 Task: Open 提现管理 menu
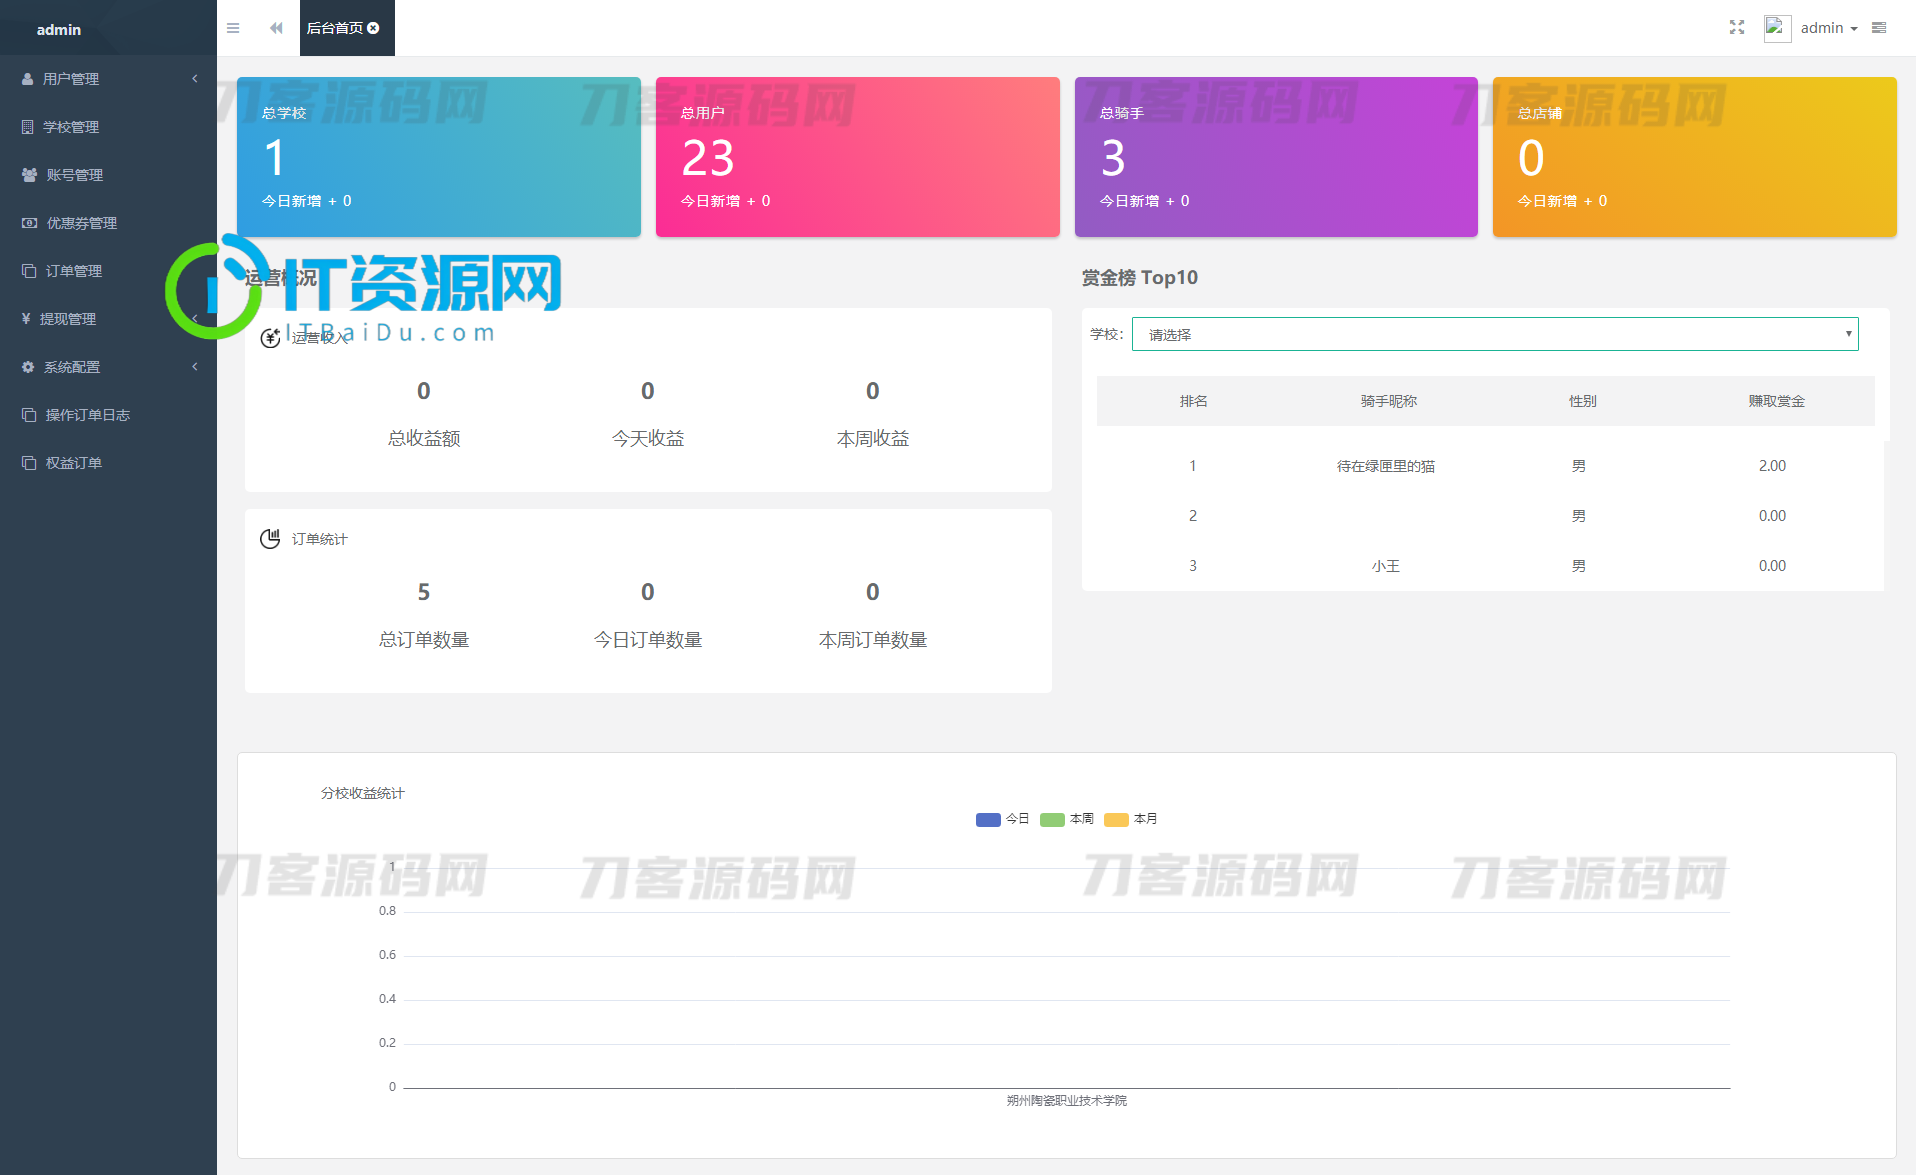pos(108,319)
